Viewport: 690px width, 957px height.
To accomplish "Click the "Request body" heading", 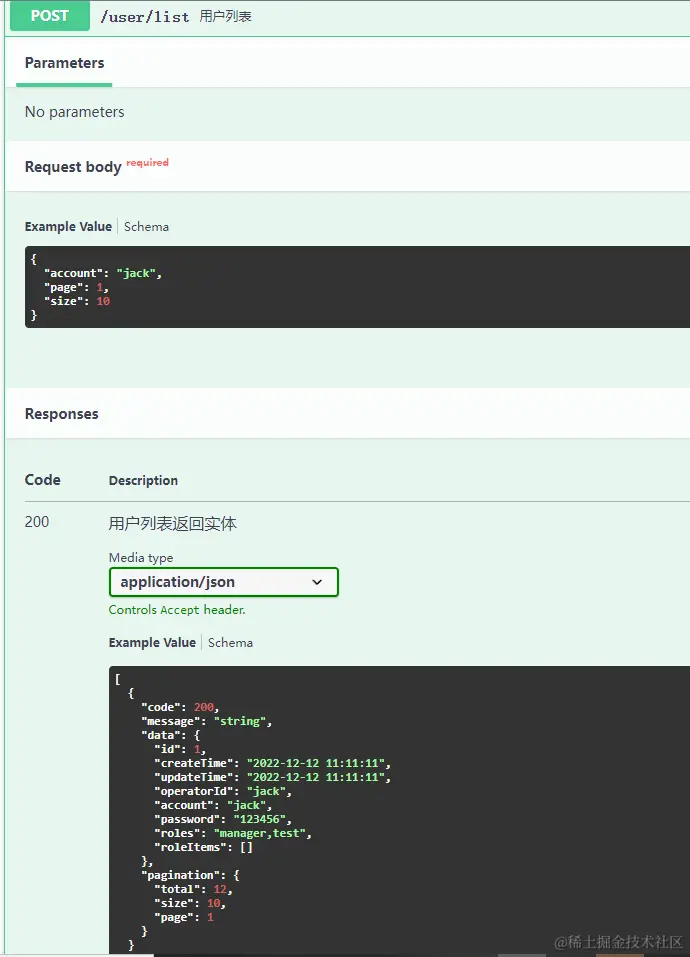I will click(73, 167).
